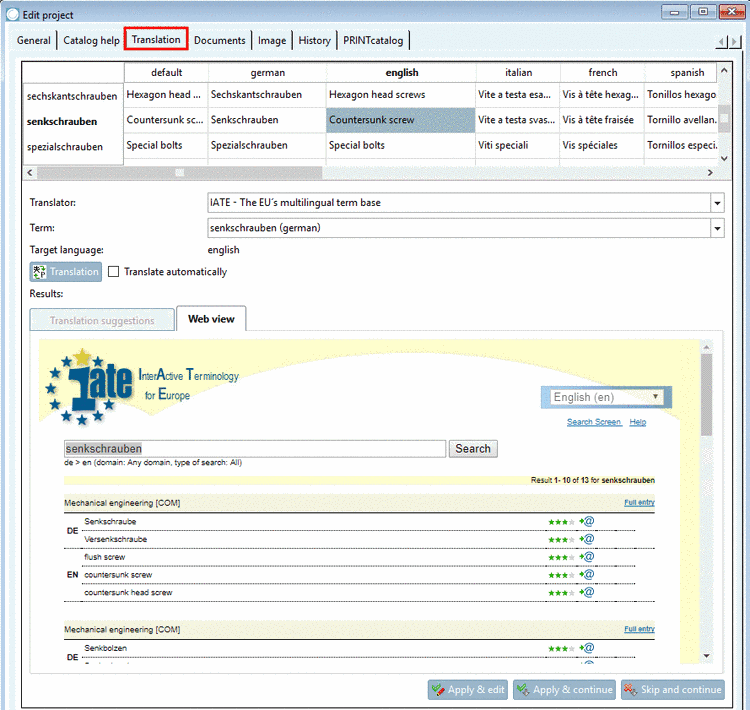Screen dimensions: 750x710
Task: Click the flush screw result term
Action: click(x=105, y=557)
